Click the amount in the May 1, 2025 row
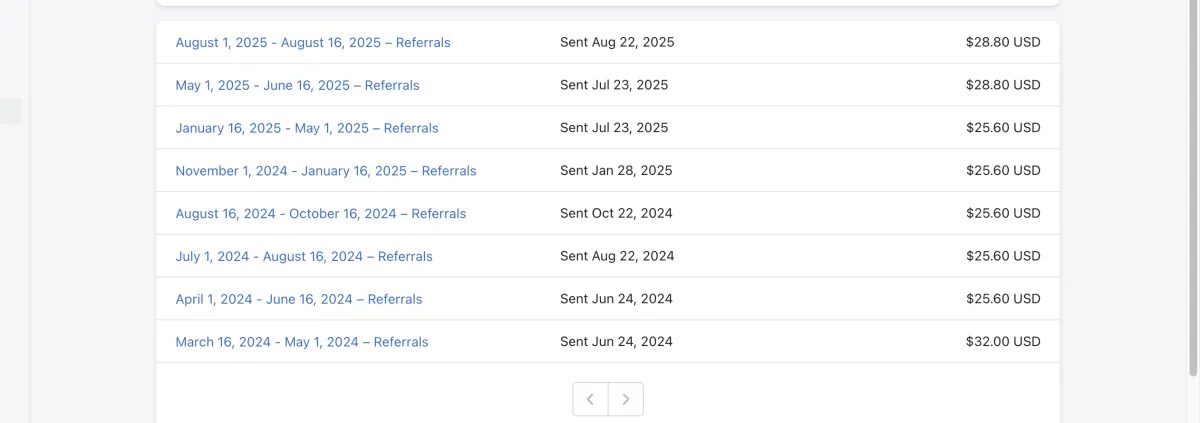This screenshot has height=423, width=1200. (x=1003, y=86)
